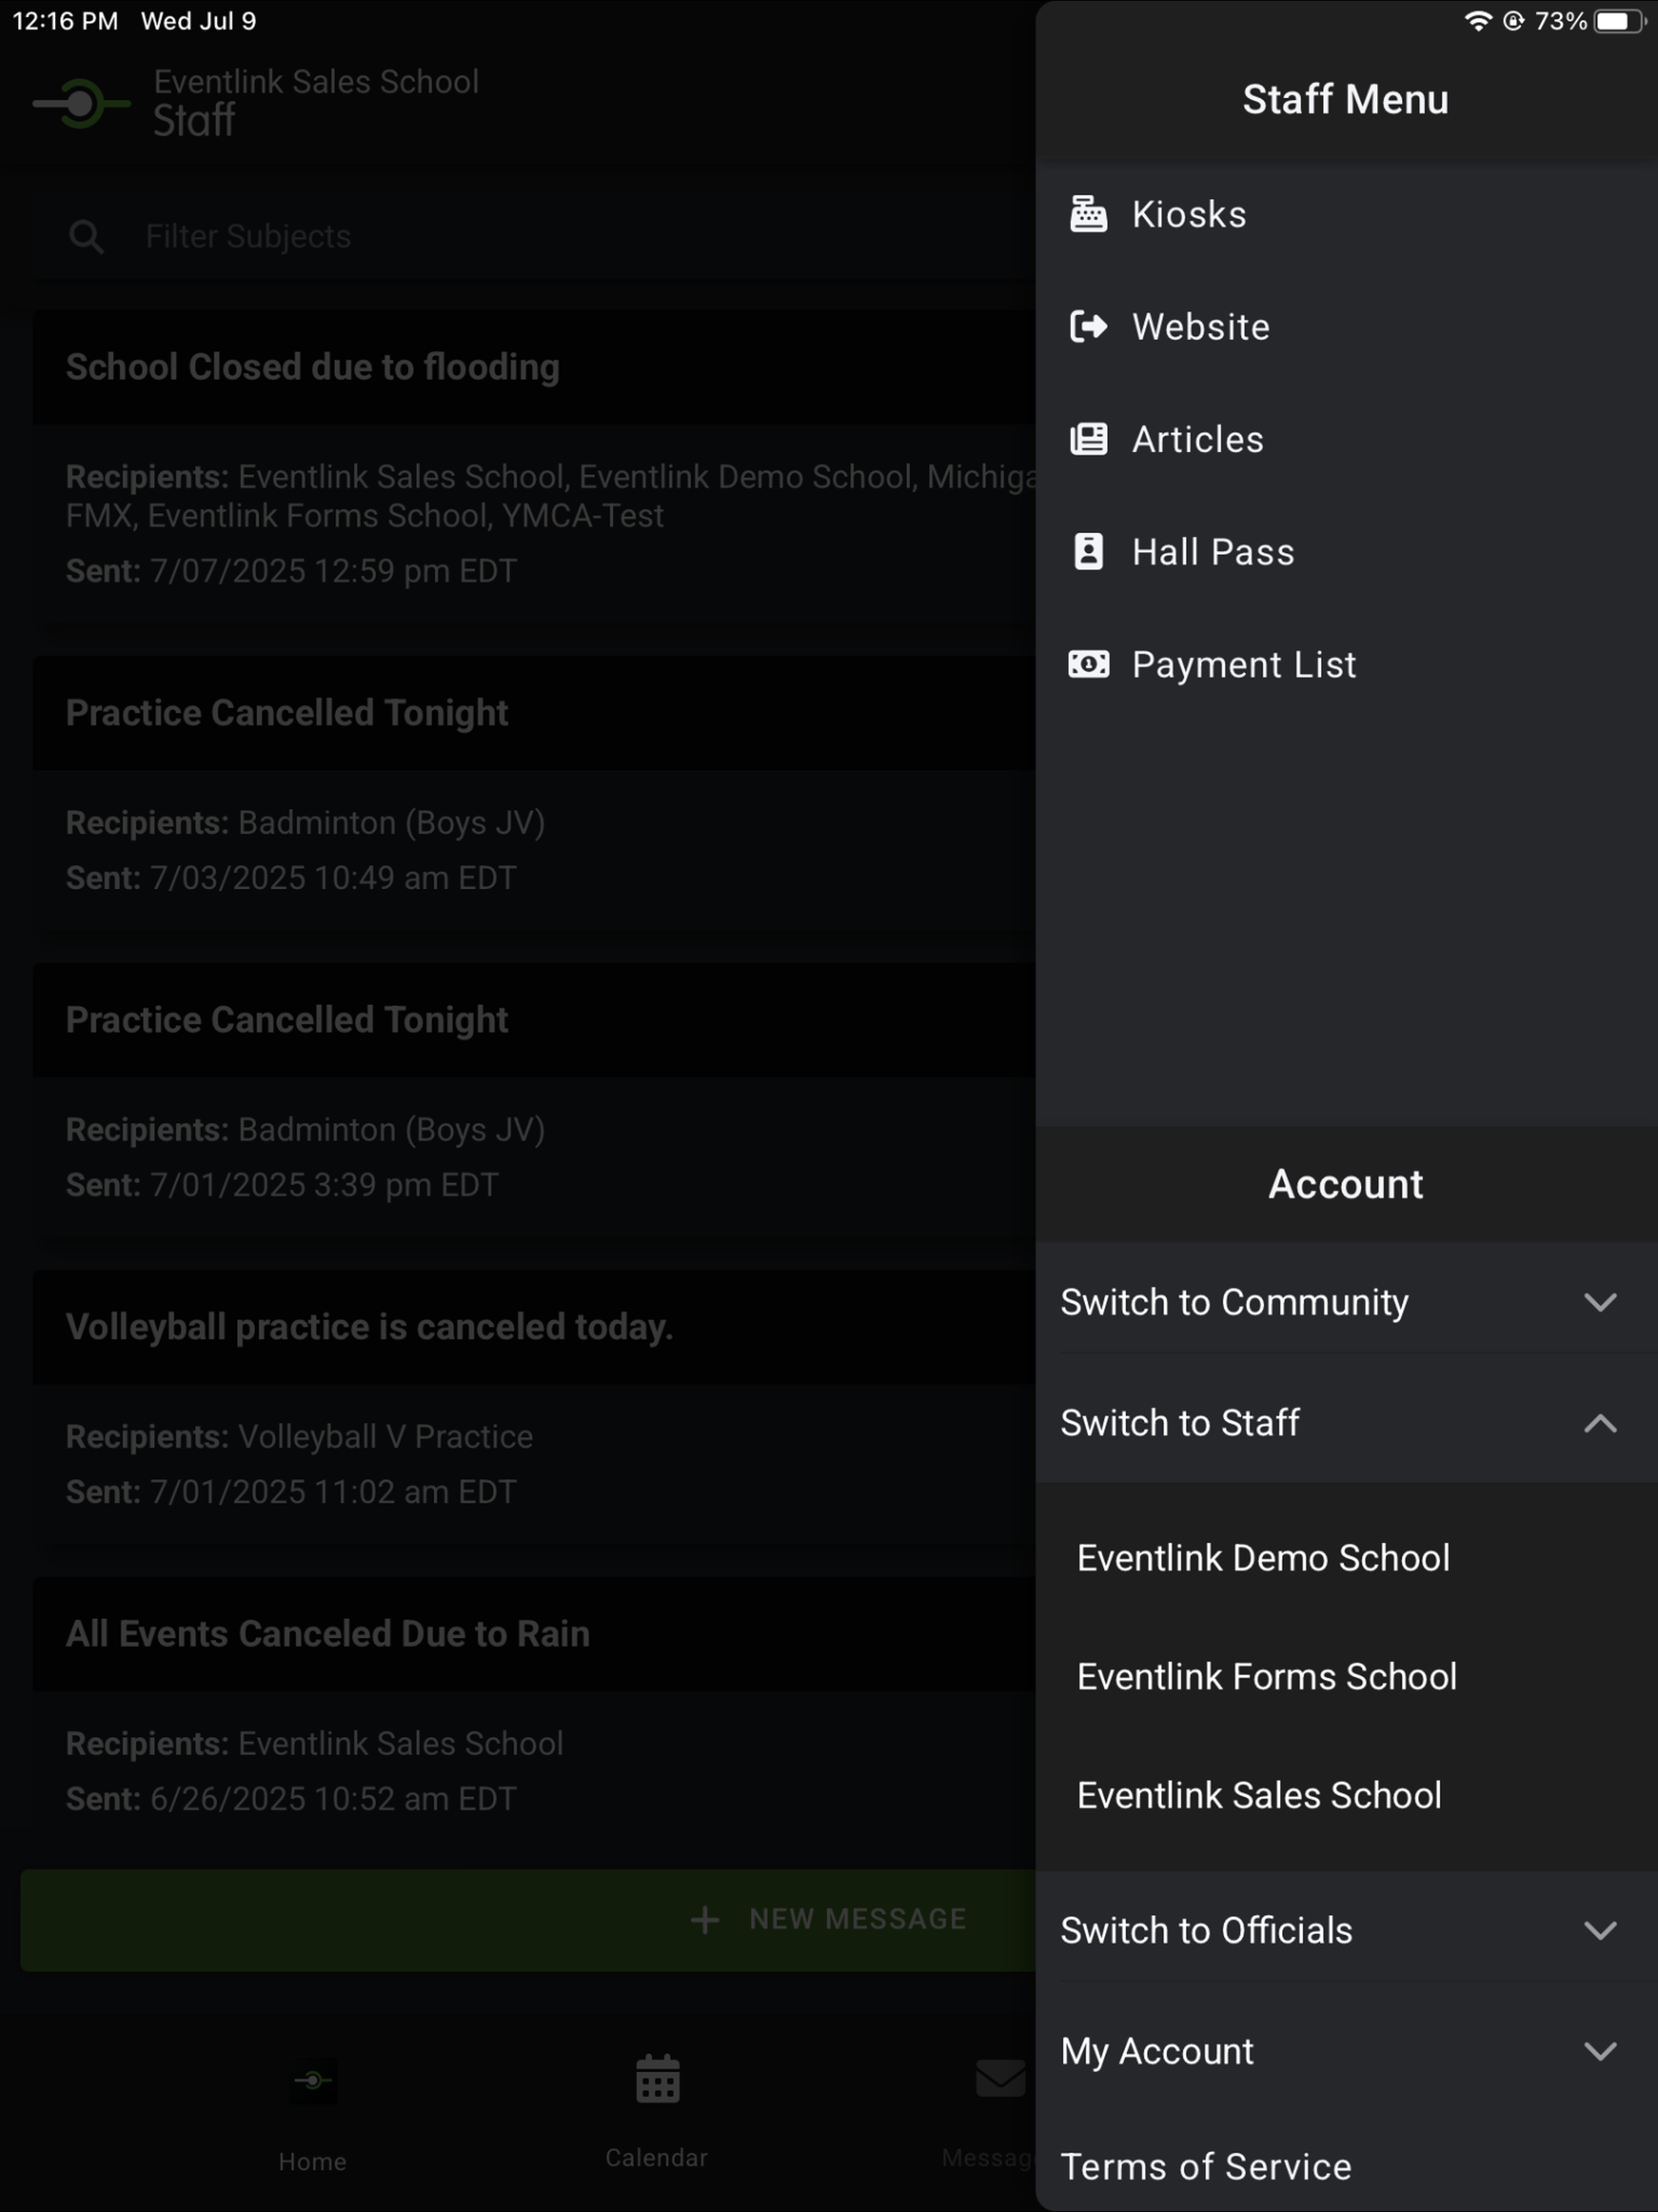
Task: Click the orientation lock status icon
Action: 1513,21
